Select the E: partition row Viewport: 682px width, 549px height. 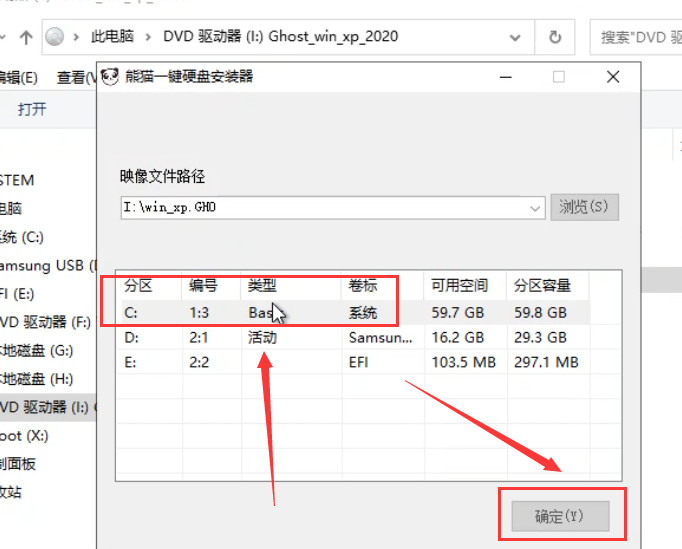(355, 362)
